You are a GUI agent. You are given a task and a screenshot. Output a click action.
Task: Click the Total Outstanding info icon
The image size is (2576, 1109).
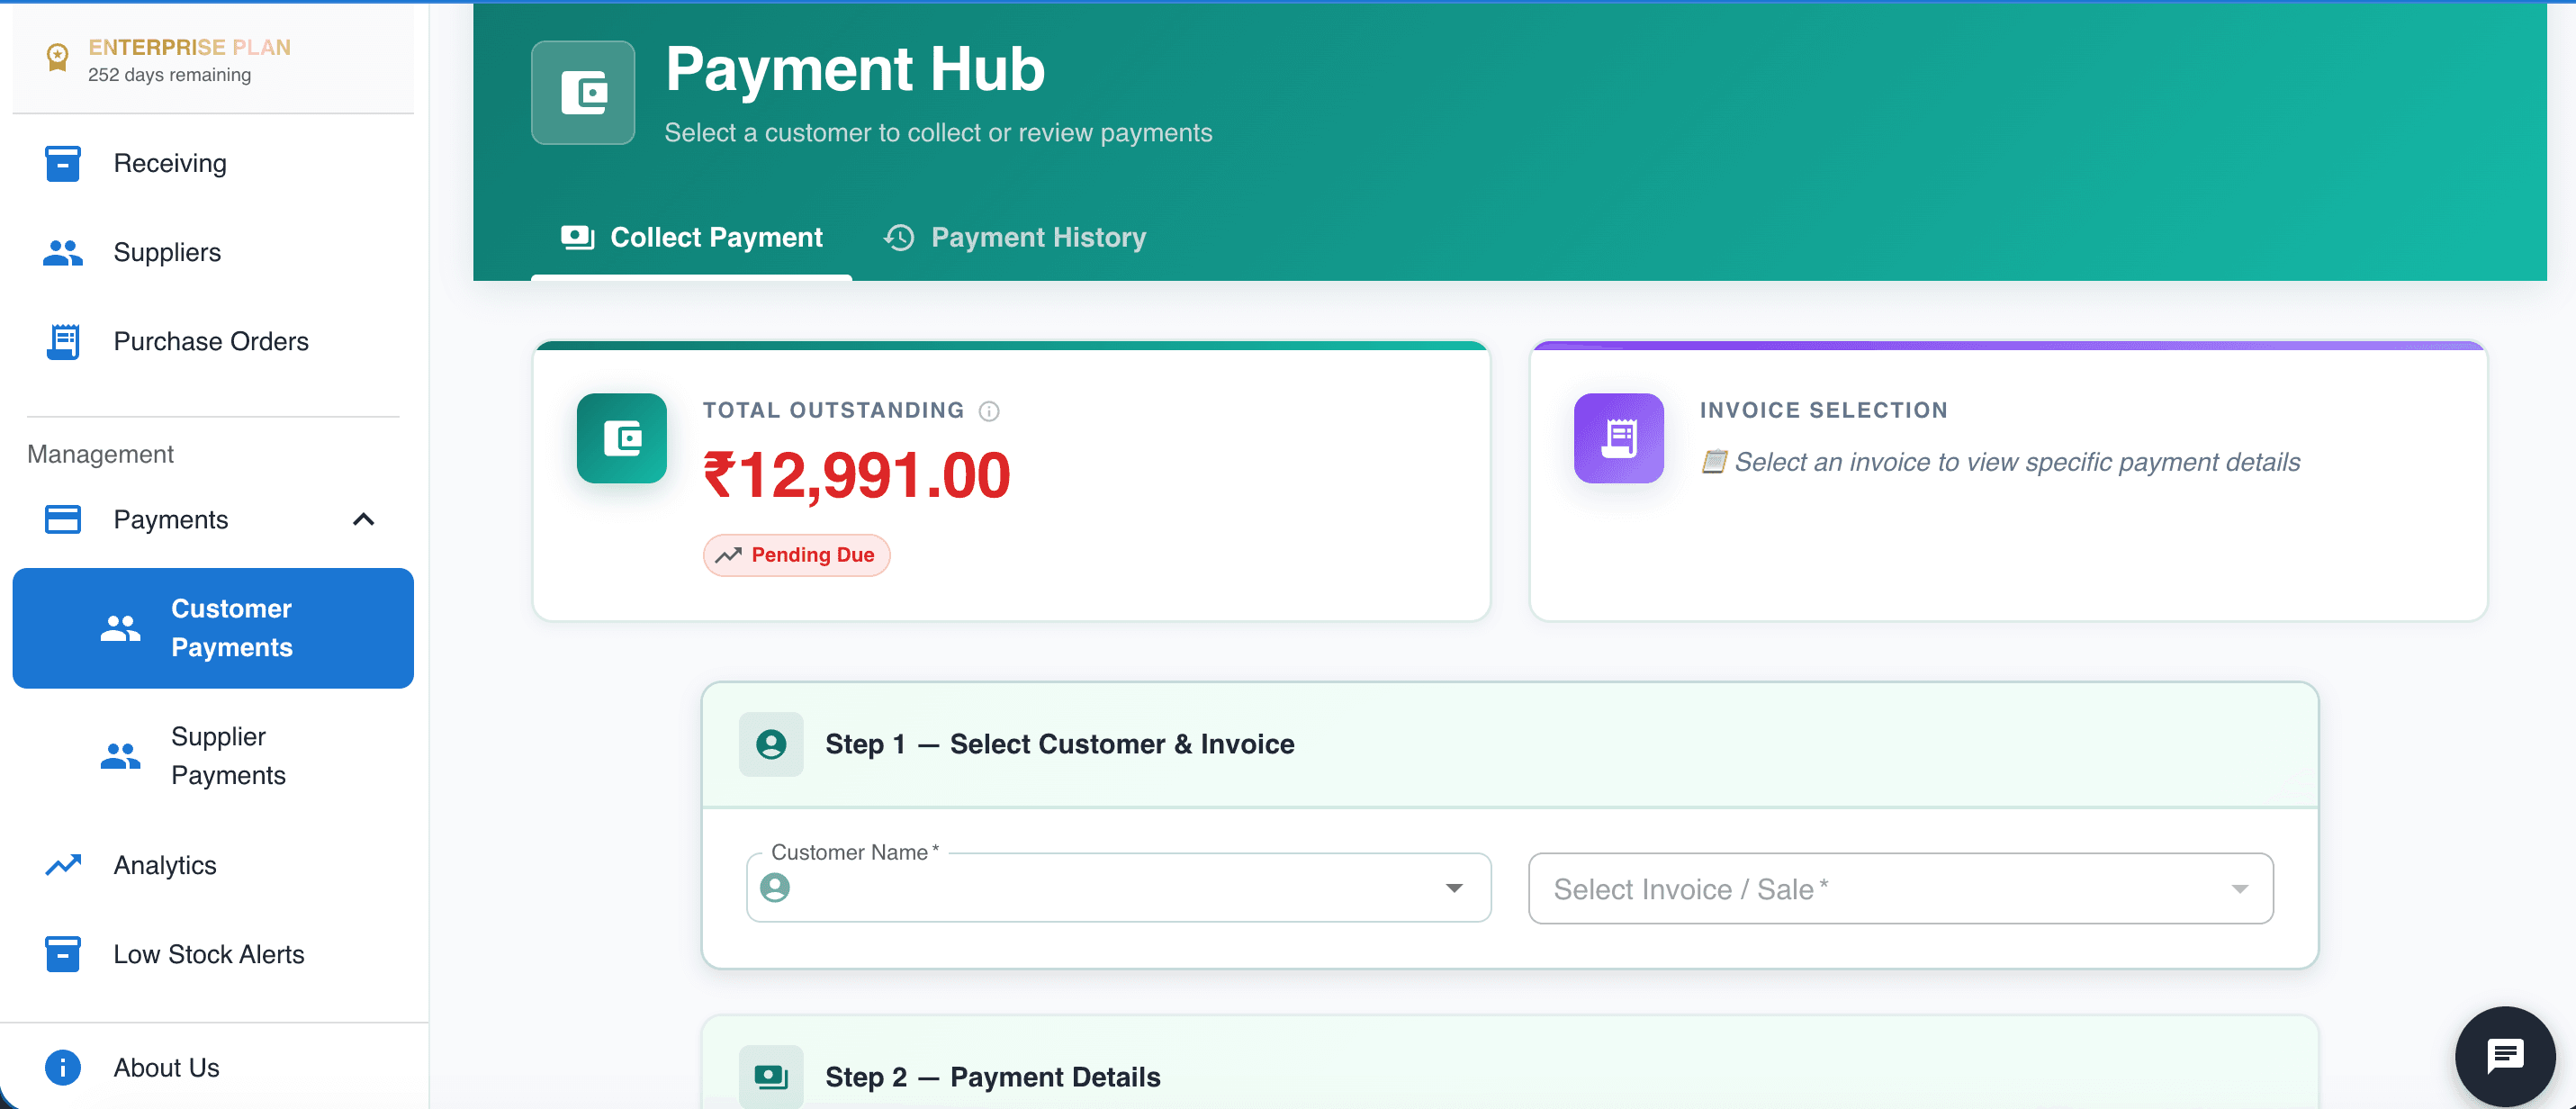pyautogui.click(x=988, y=411)
